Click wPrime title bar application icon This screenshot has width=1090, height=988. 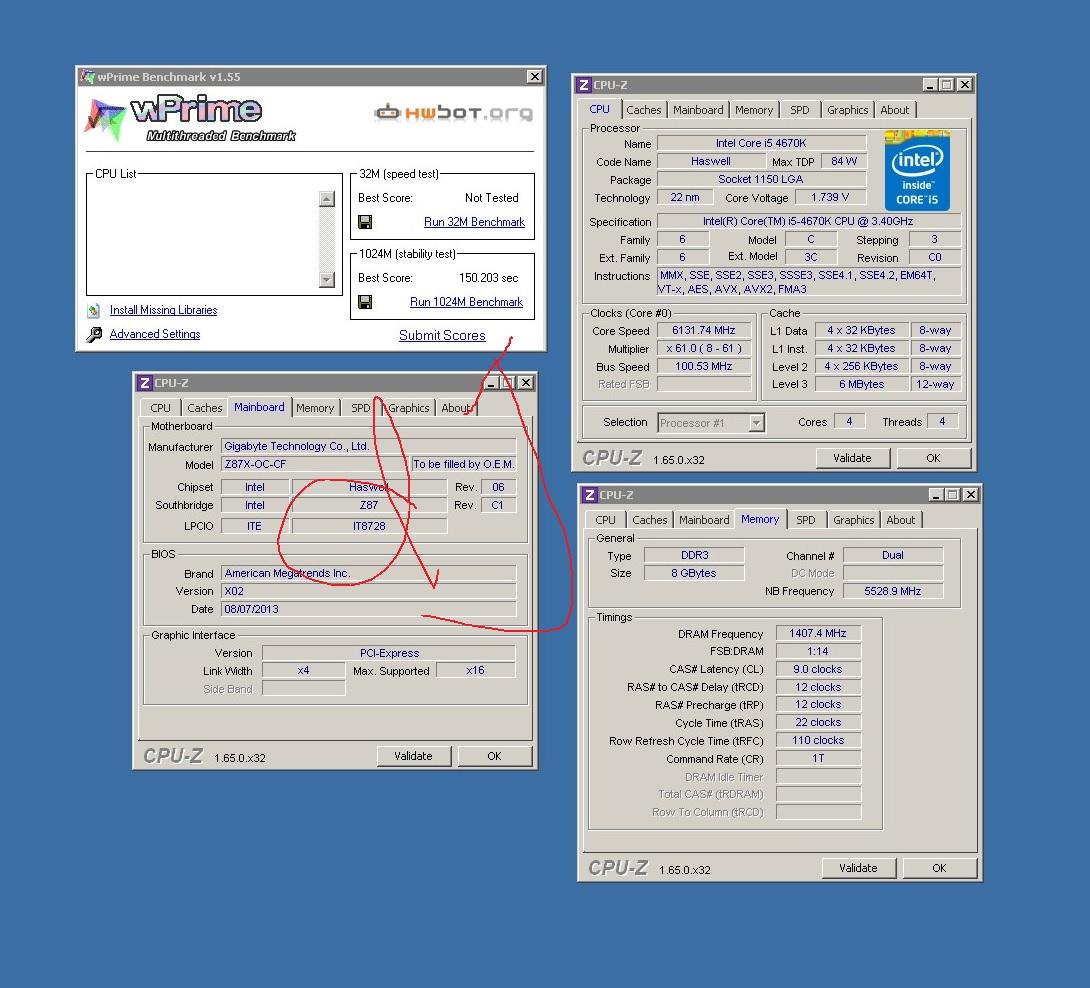(x=88, y=76)
